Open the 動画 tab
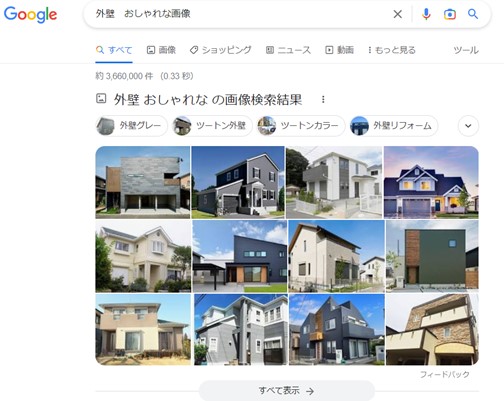The height and width of the screenshot is (401, 504). tap(339, 50)
